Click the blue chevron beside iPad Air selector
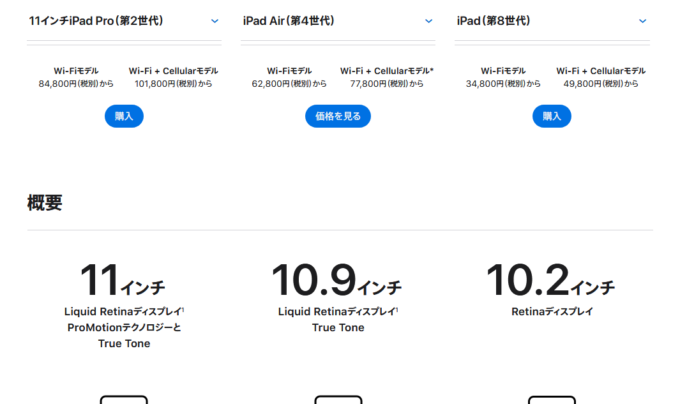This screenshot has height=404, width=680. pos(428,21)
